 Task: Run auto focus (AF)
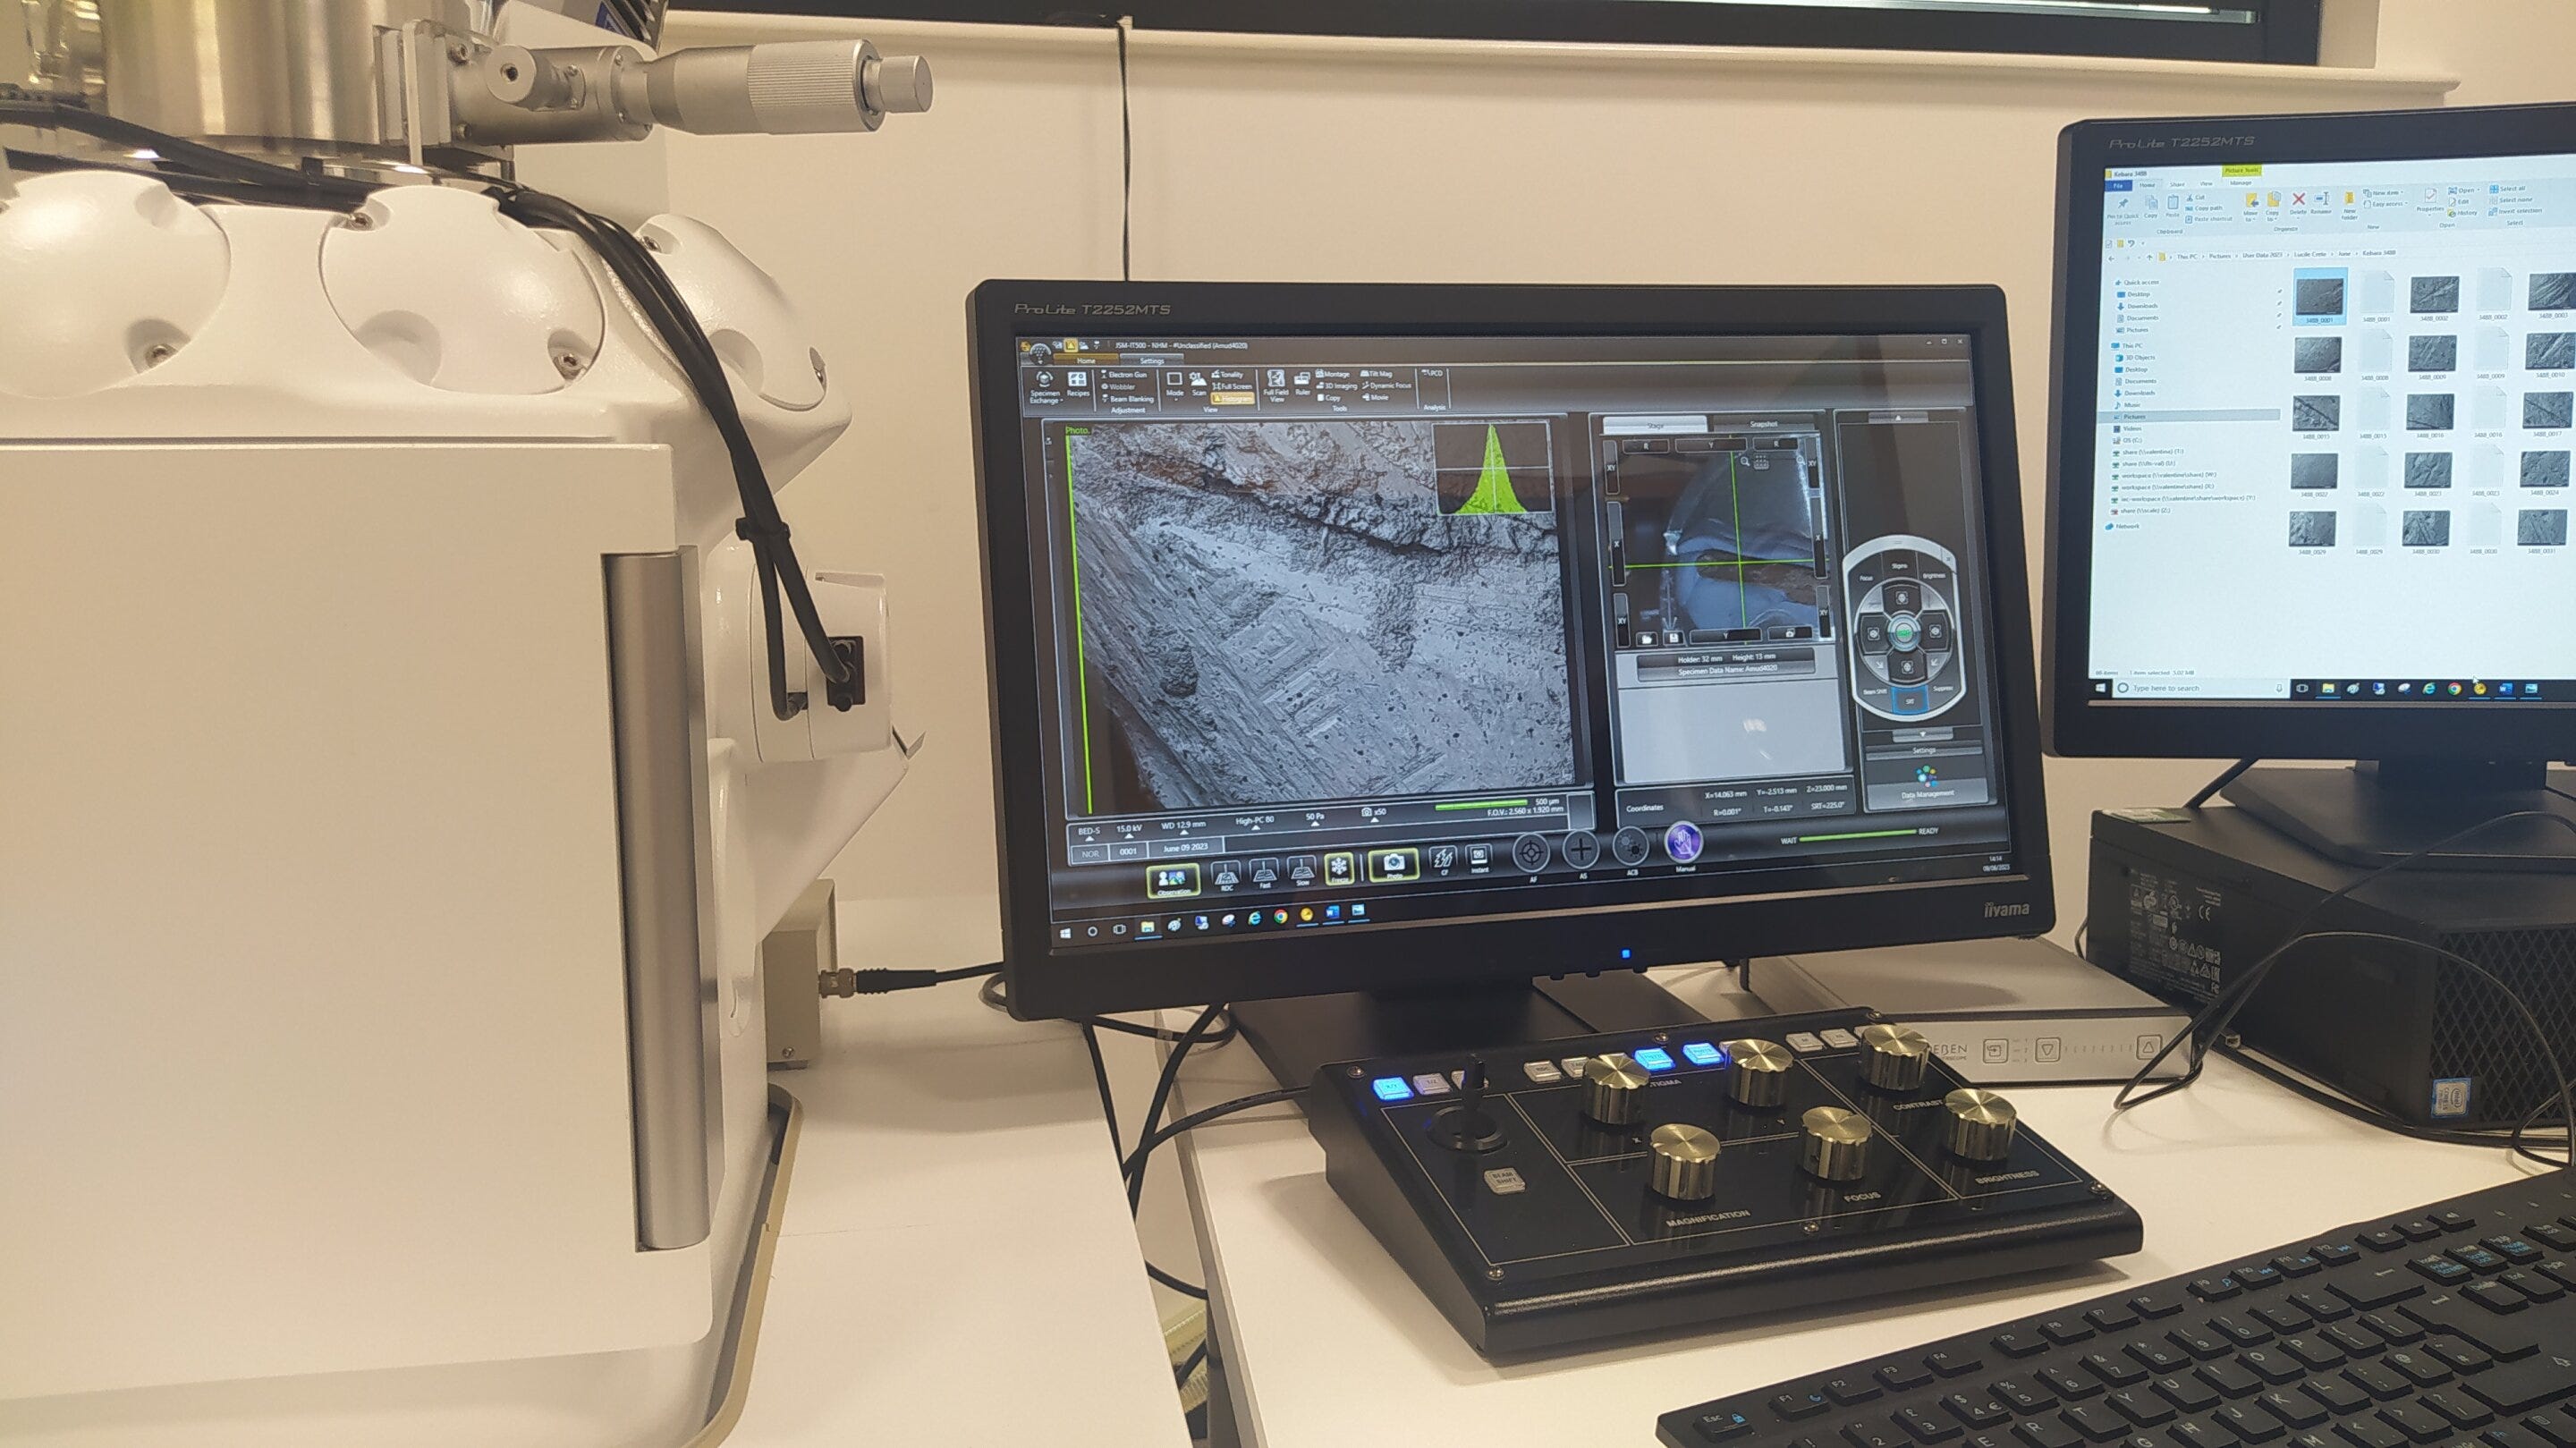(1531, 853)
